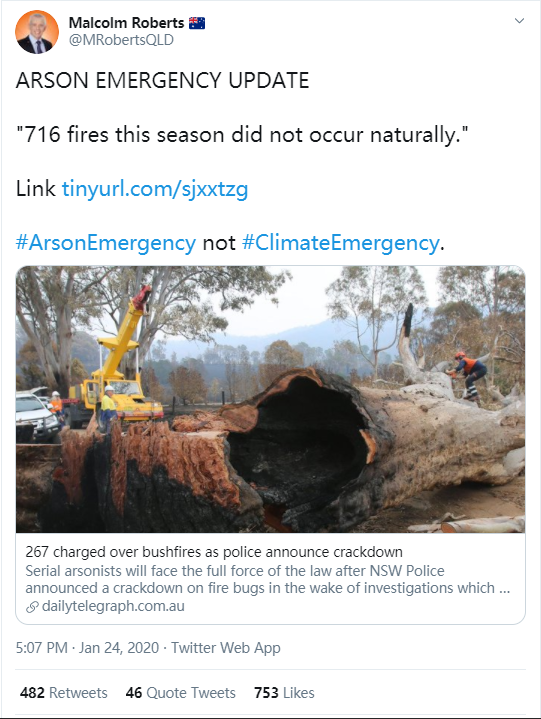
Task: Click the Australian flag emoji beside name
Action: 197,23
